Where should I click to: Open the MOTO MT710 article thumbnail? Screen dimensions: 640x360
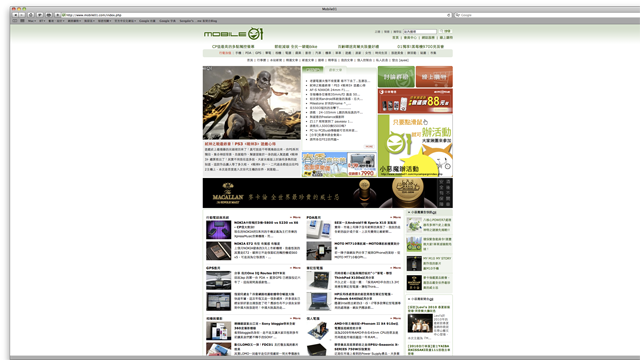tap(319, 251)
